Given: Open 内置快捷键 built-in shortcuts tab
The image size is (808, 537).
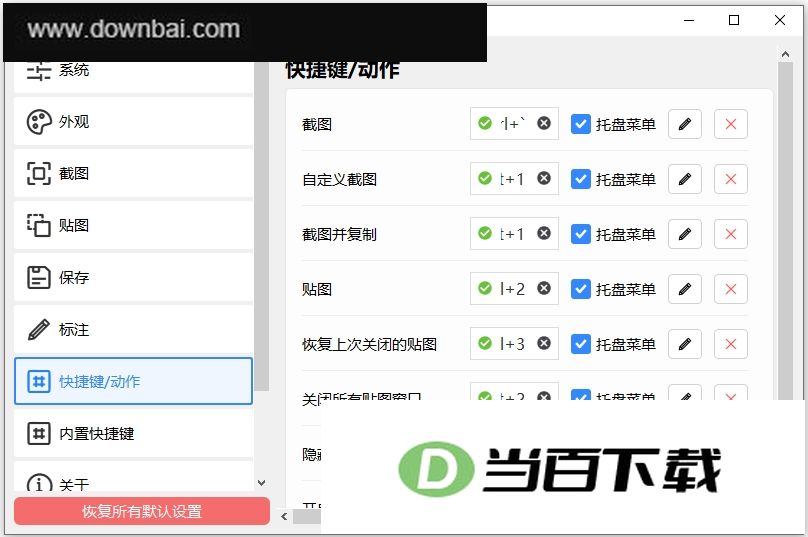Looking at the screenshot, I should [133, 433].
